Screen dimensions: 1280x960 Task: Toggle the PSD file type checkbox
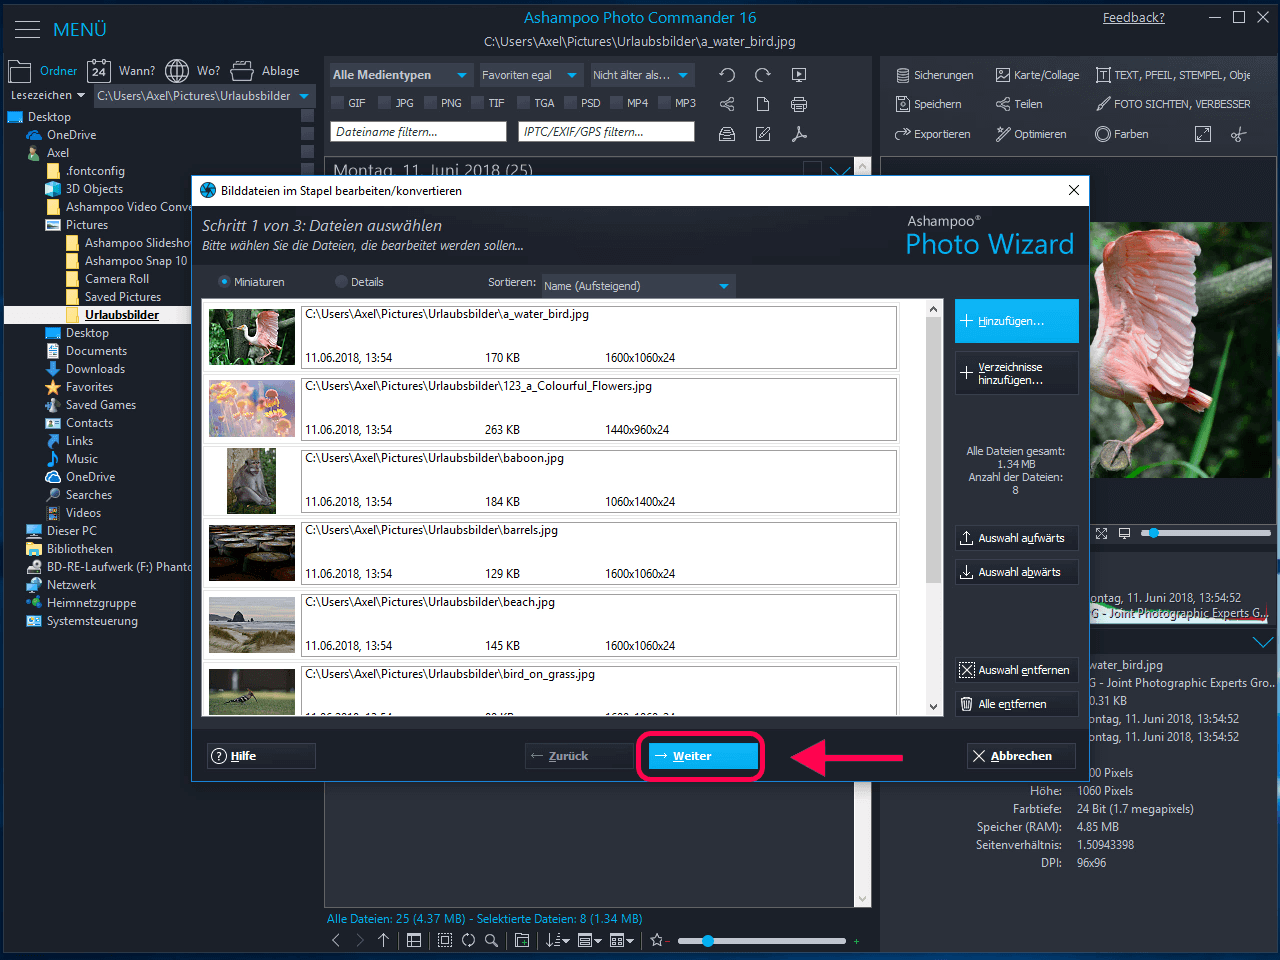coord(571,103)
